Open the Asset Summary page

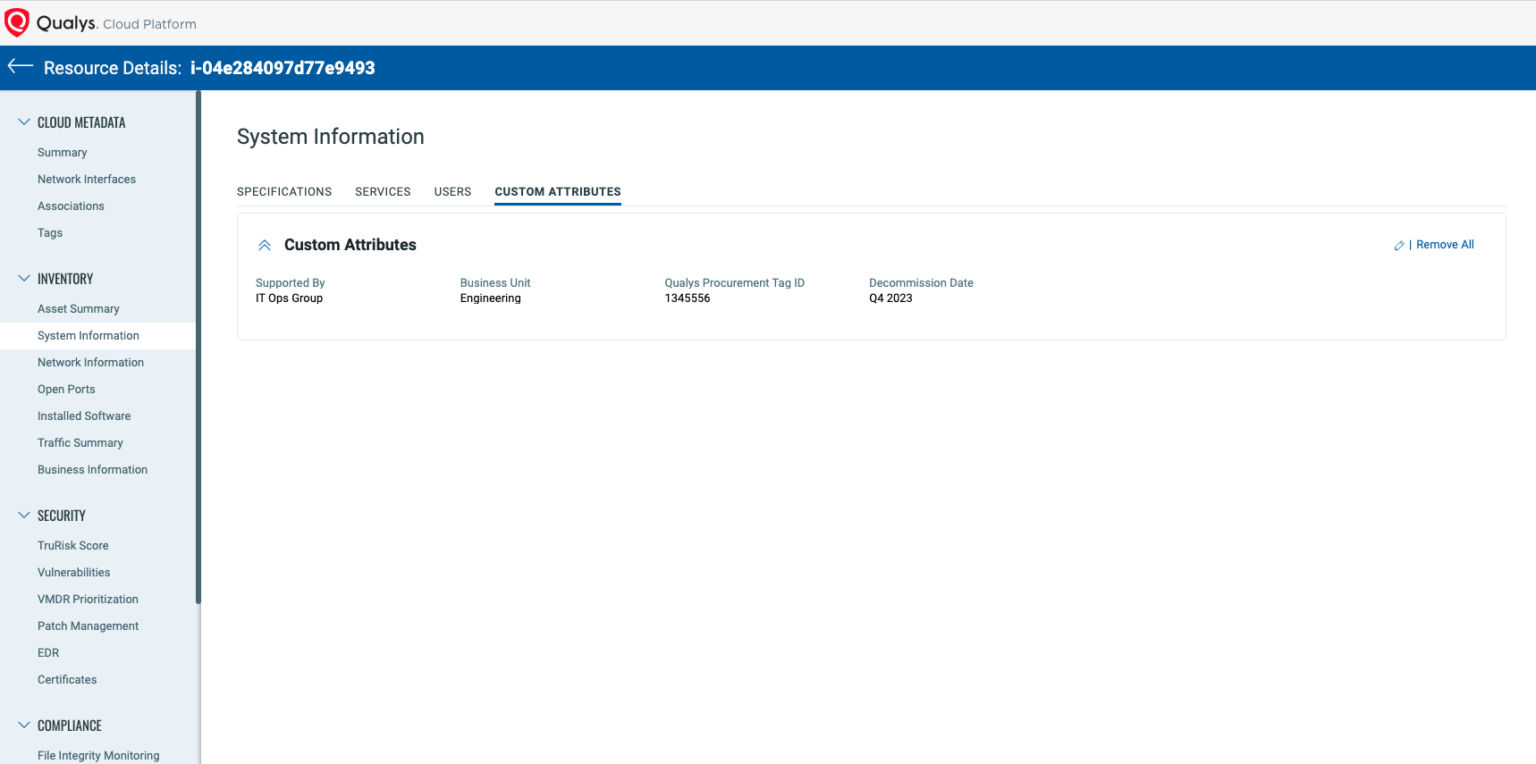78,308
